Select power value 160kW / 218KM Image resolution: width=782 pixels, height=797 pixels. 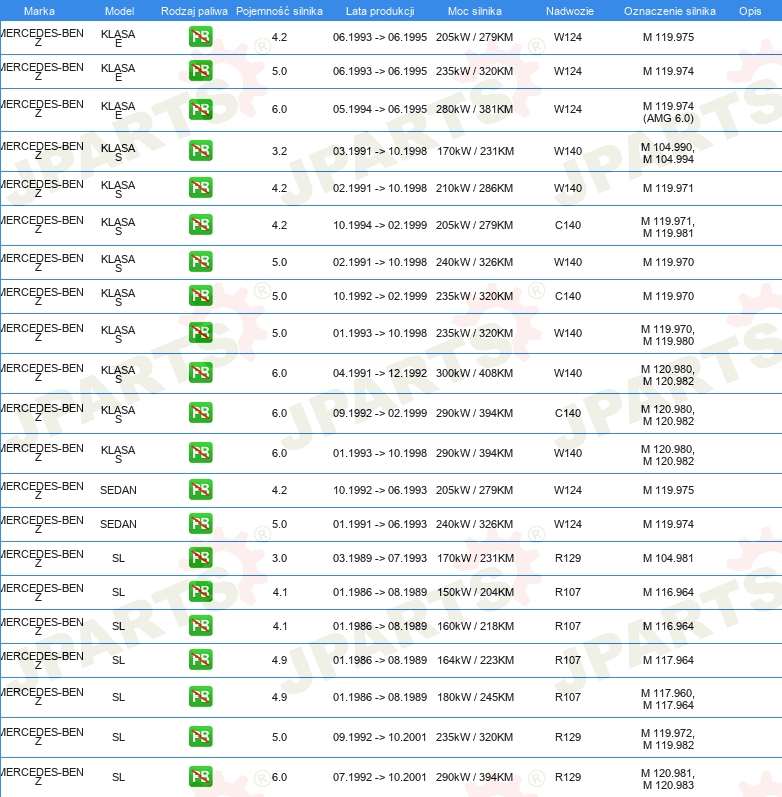coord(475,626)
